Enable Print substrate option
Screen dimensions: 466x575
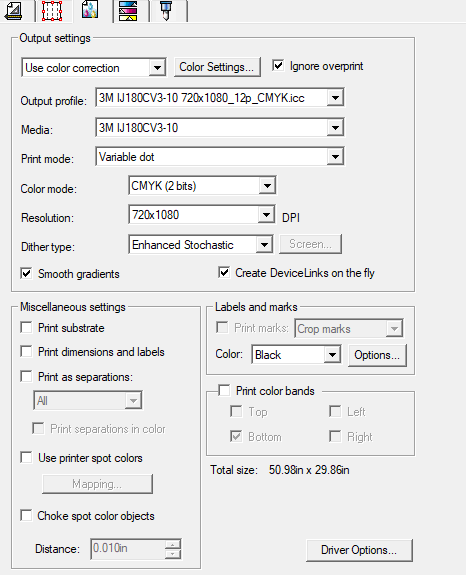(x=26, y=327)
